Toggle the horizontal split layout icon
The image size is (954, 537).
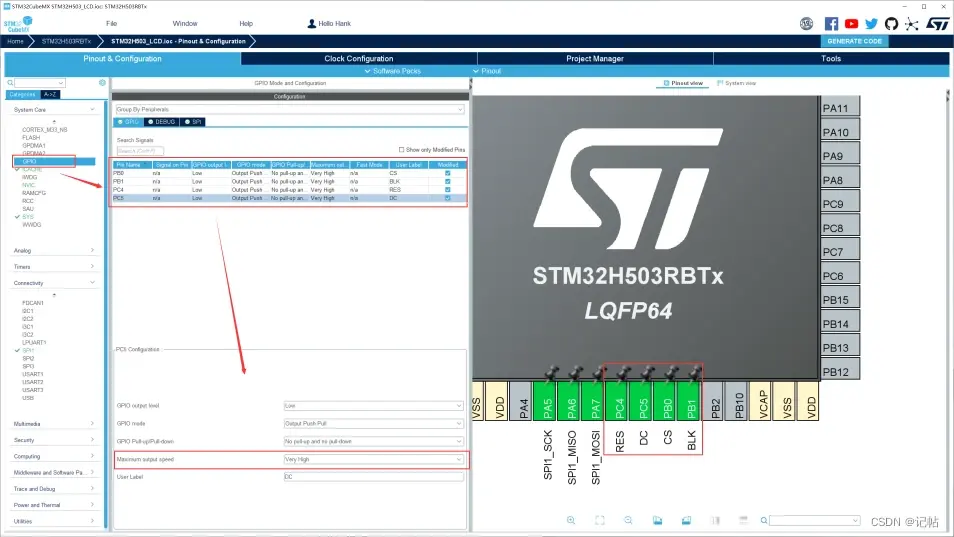click(743, 520)
